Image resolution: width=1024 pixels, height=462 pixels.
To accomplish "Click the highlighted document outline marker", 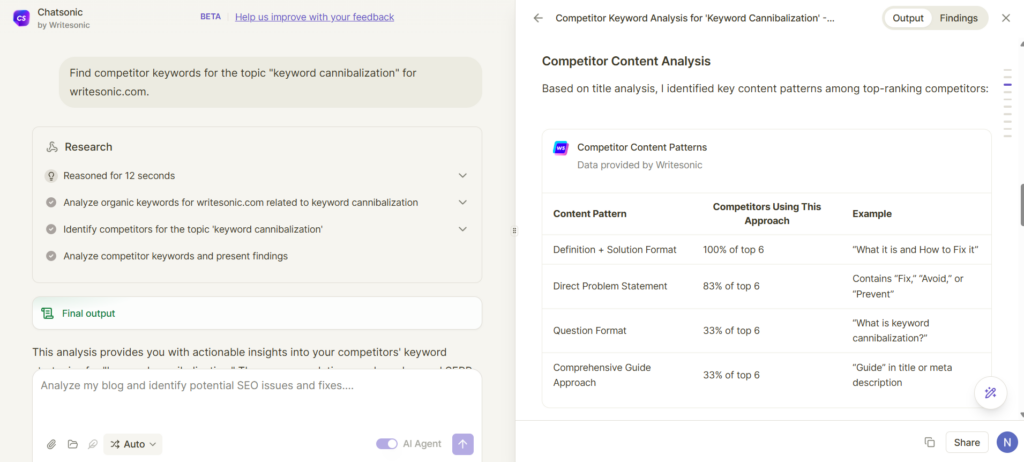I will coord(1008,85).
